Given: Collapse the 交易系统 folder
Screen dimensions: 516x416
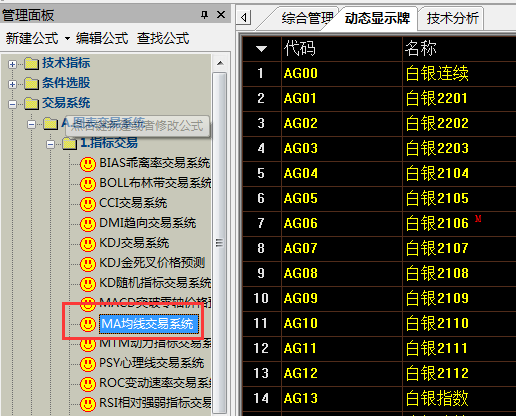Looking at the screenshot, I should (x=12, y=104).
